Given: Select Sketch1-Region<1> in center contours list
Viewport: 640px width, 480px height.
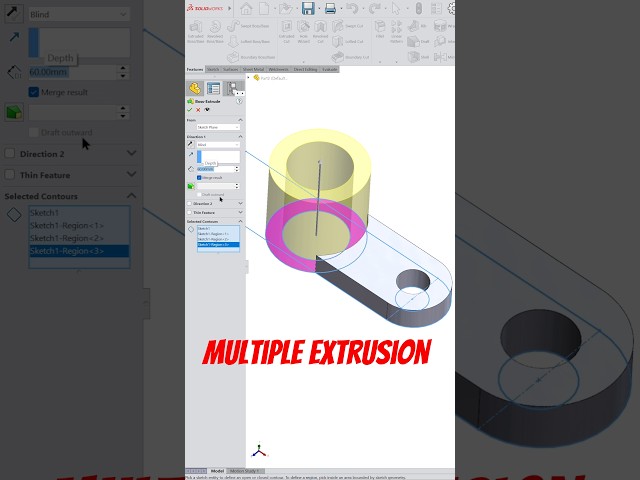Looking at the screenshot, I should click(x=218, y=234).
